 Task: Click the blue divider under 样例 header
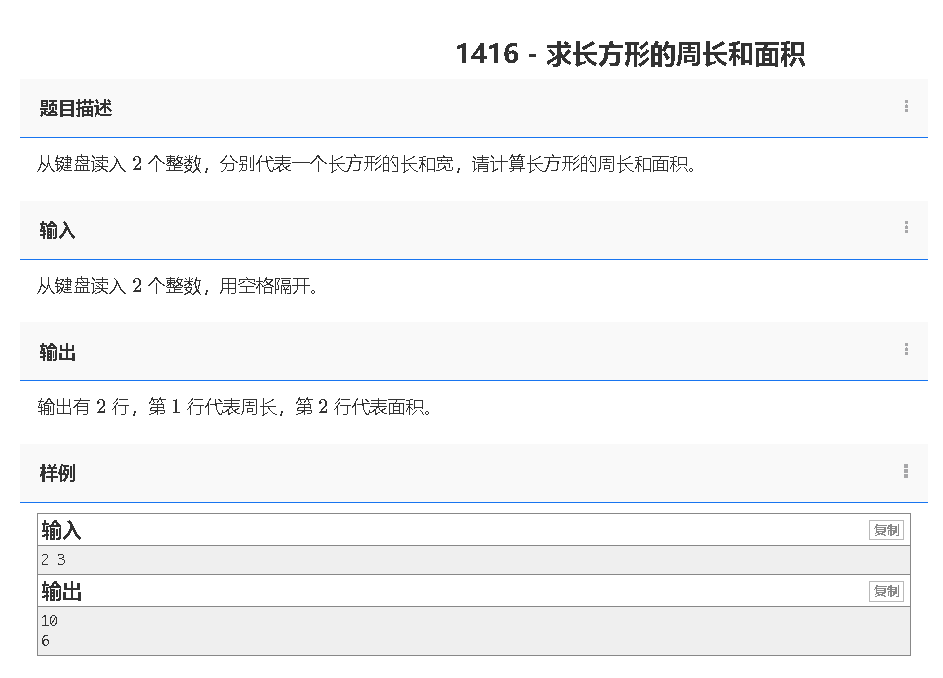tap(474, 502)
